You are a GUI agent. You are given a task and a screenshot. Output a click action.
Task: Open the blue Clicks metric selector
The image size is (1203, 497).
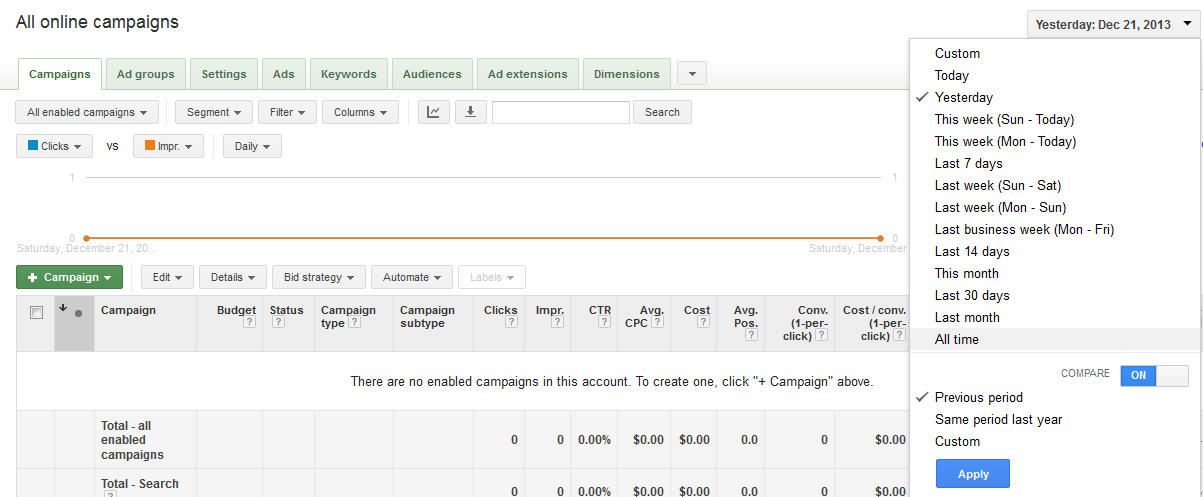click(x=54, y=146)
